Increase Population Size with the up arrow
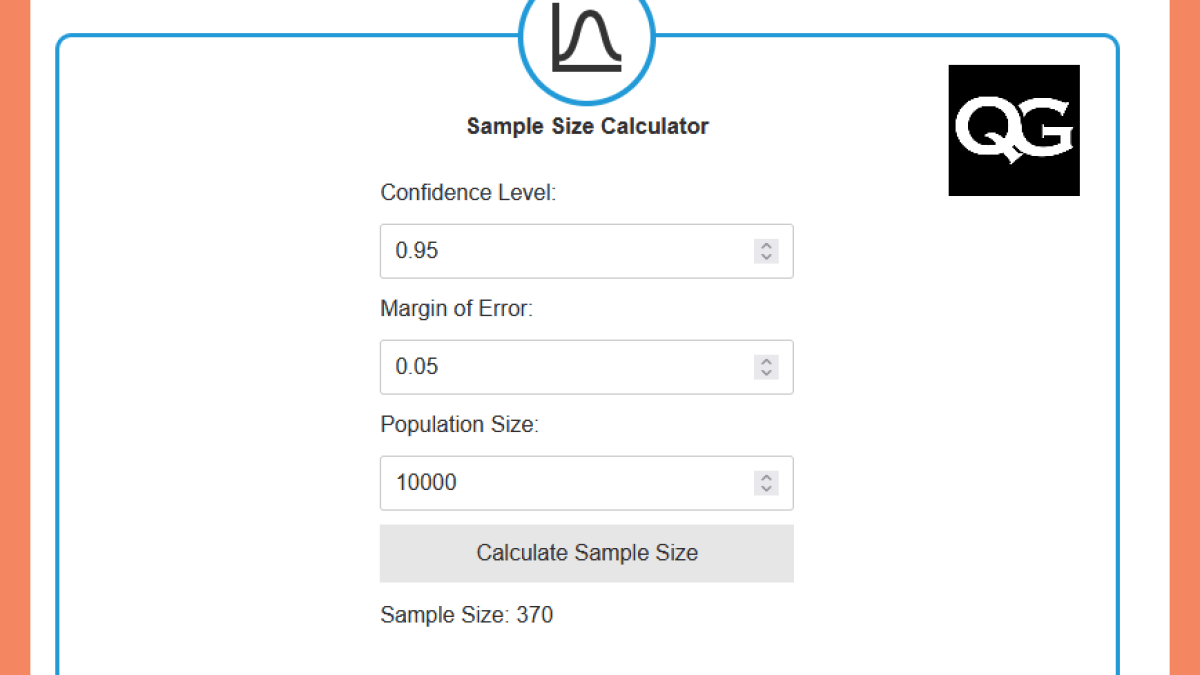This screenshot has width=1200, height=675. tap(766, 477)
